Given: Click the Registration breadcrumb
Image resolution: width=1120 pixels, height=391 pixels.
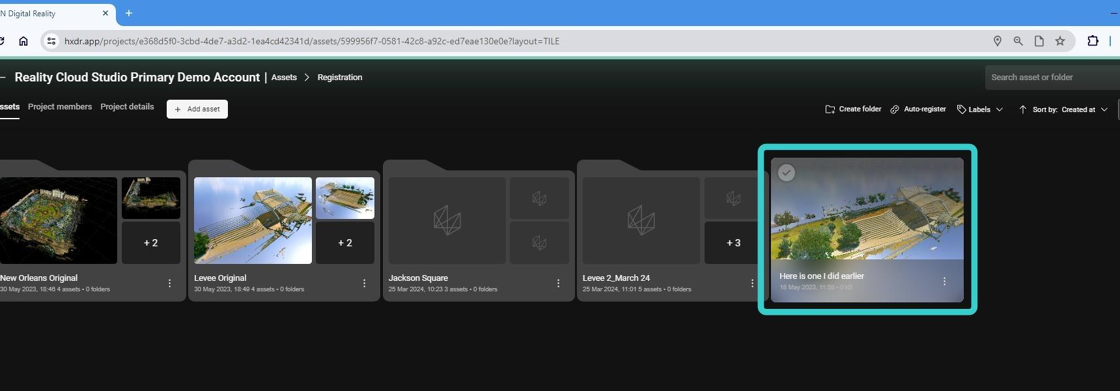Looking at the screenshot, I should 340,77.
